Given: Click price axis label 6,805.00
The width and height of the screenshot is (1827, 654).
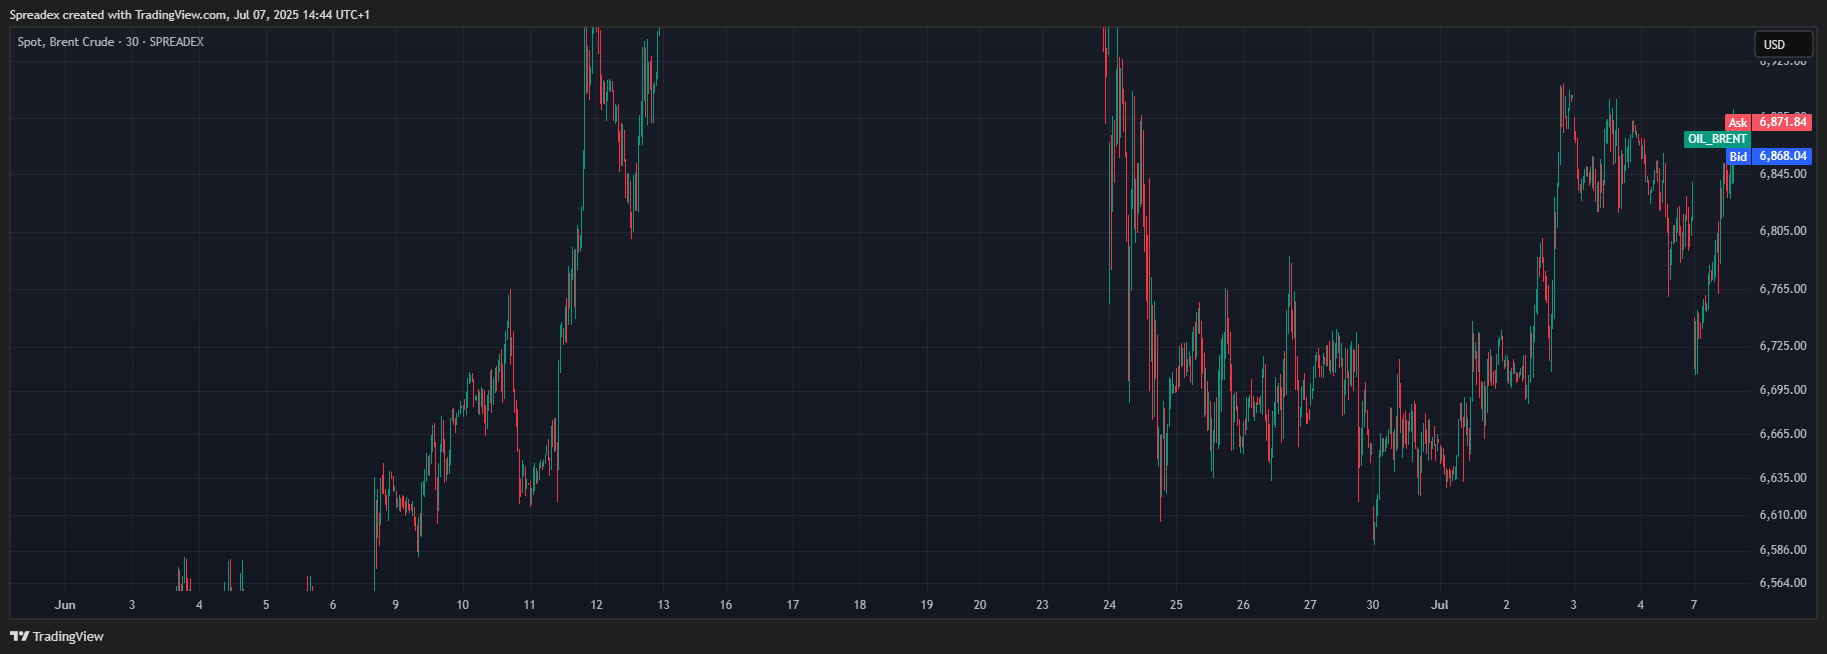Looking at the screenshot, I should 1782,231.
